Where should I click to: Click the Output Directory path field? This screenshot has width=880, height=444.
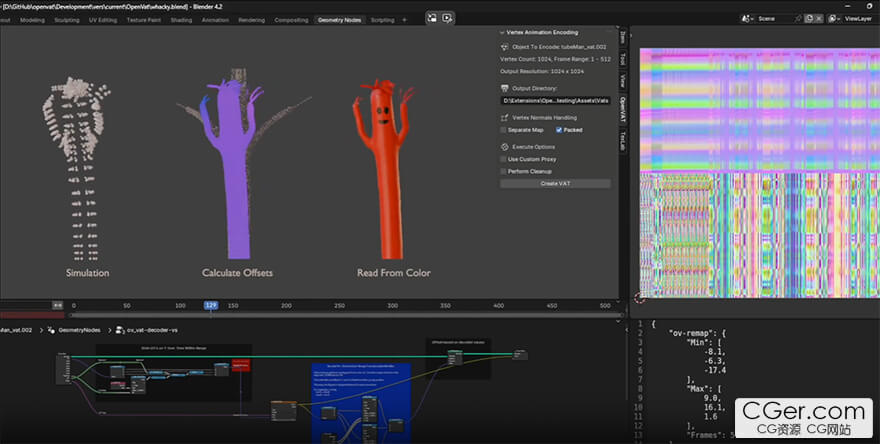pyautogui.click(x=555, y=100)
